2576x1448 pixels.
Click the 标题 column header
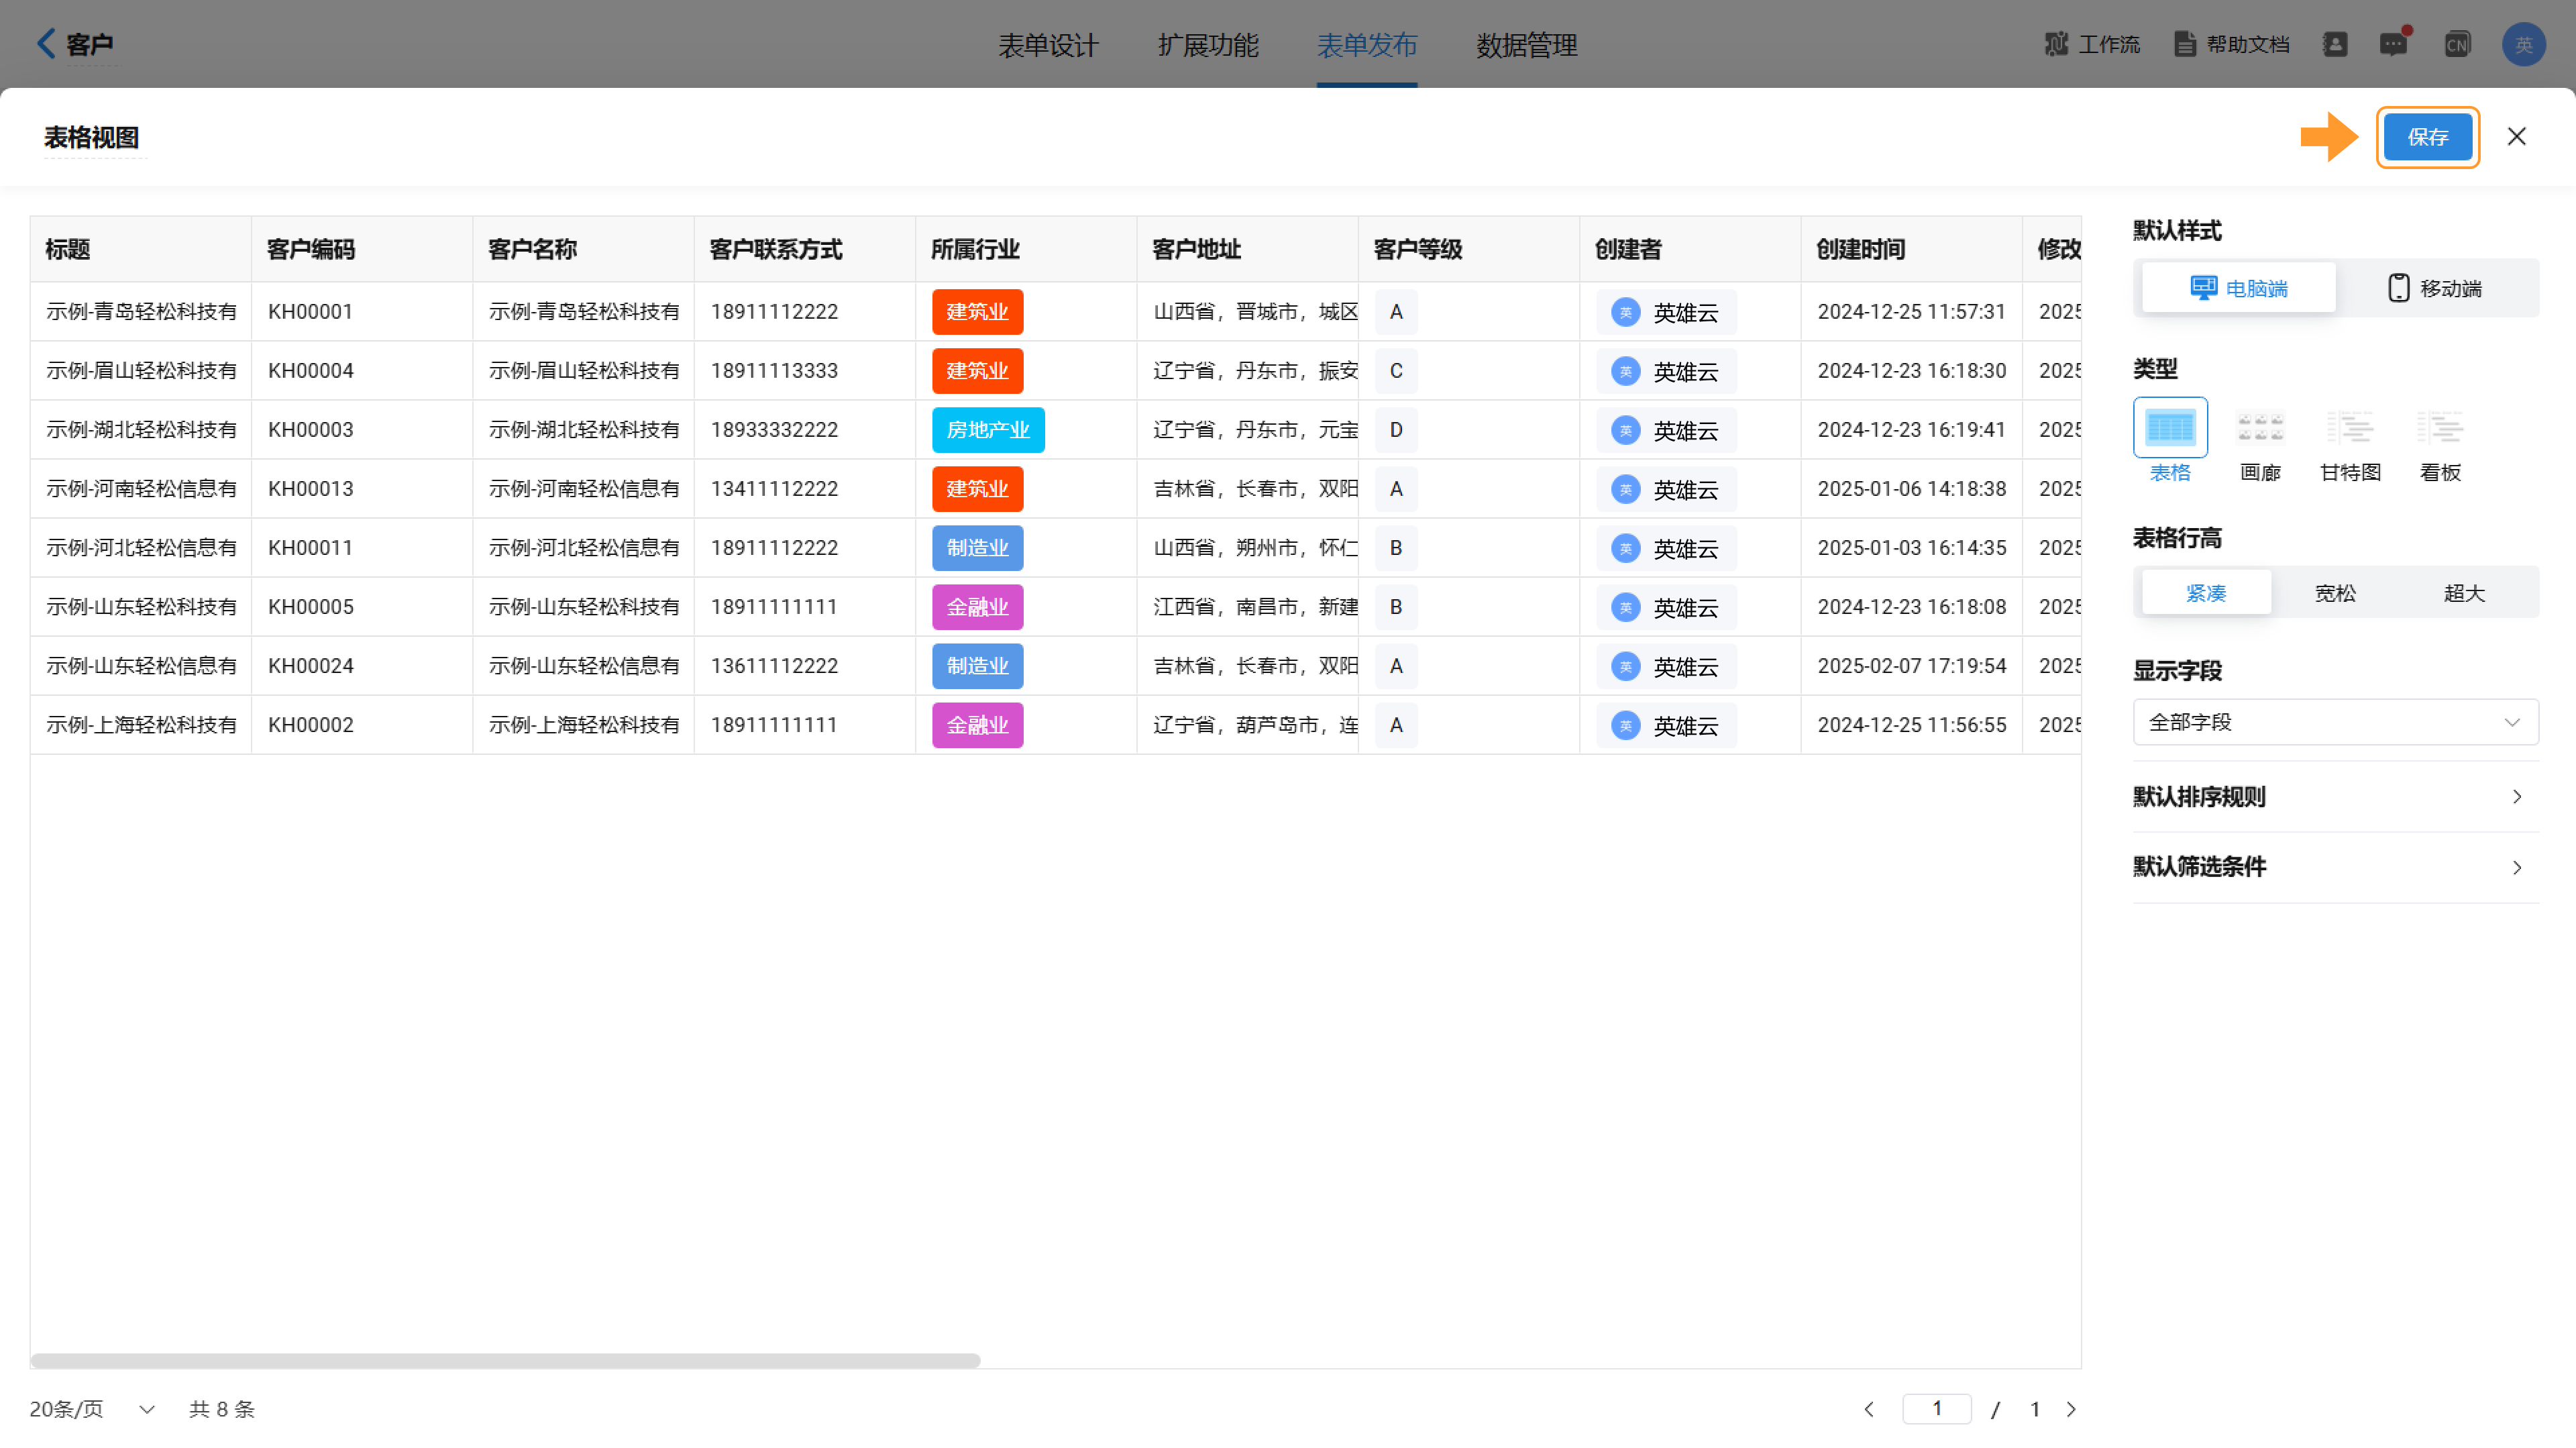[x=141, y=249]
